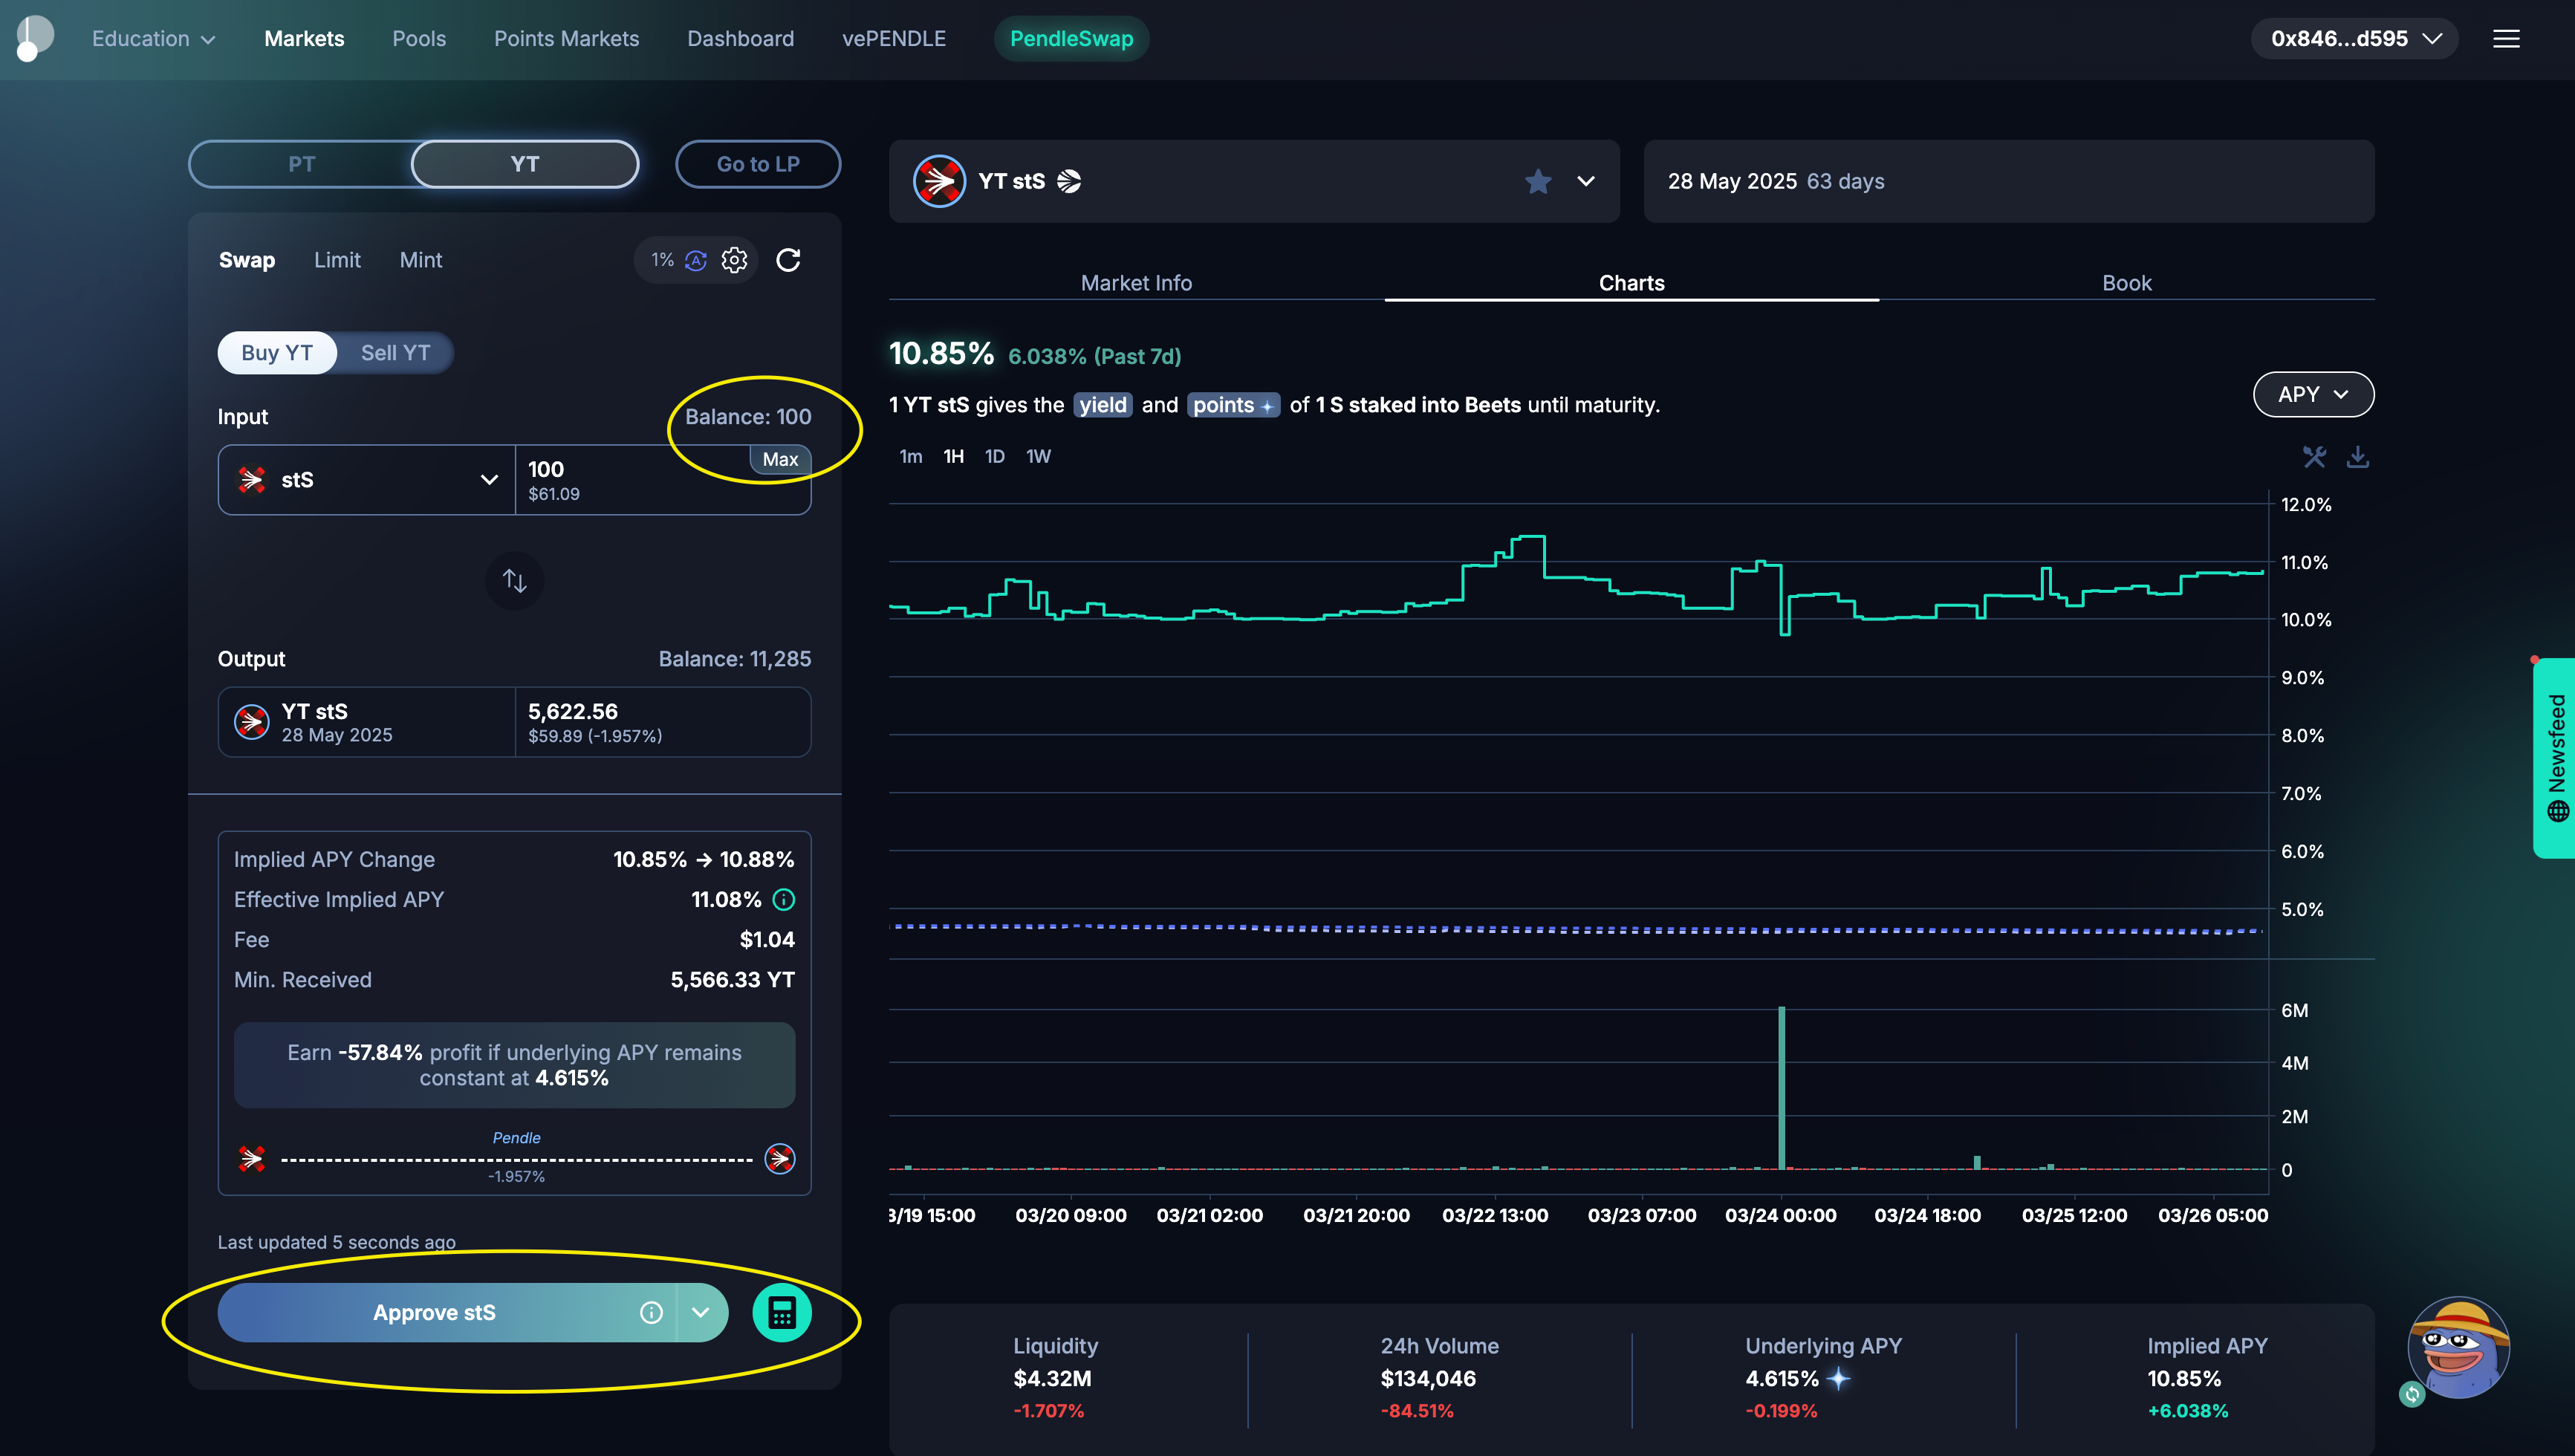Set chart interval to 1m
The height and width of the screenshot is (1456, 2575).
tap(910, 457)
